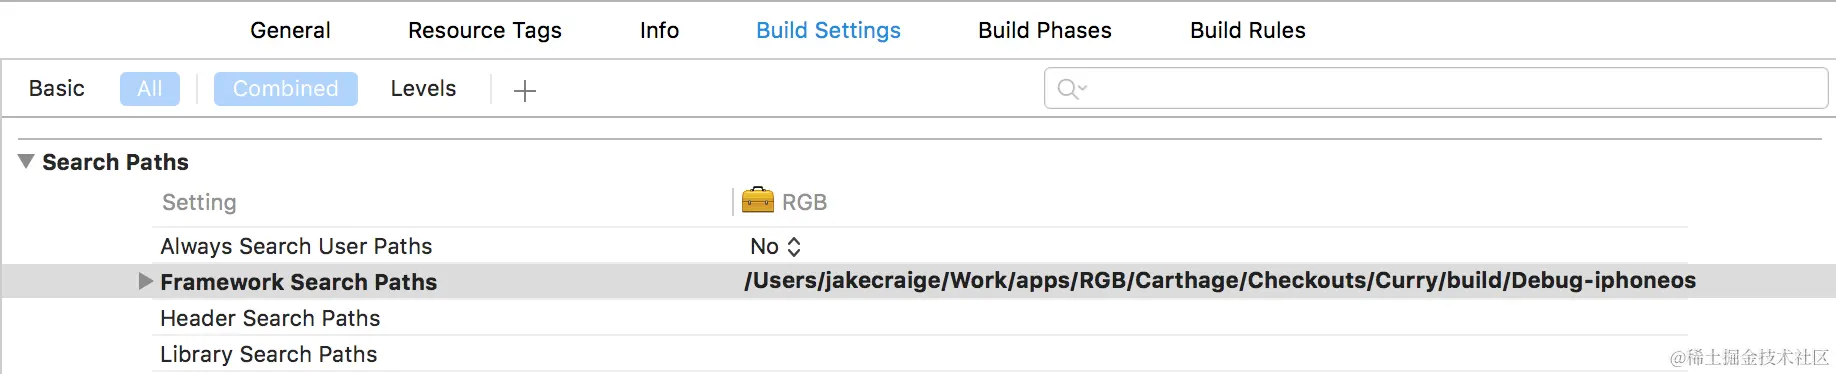Switch to Basic settings filter

point(57,88)
